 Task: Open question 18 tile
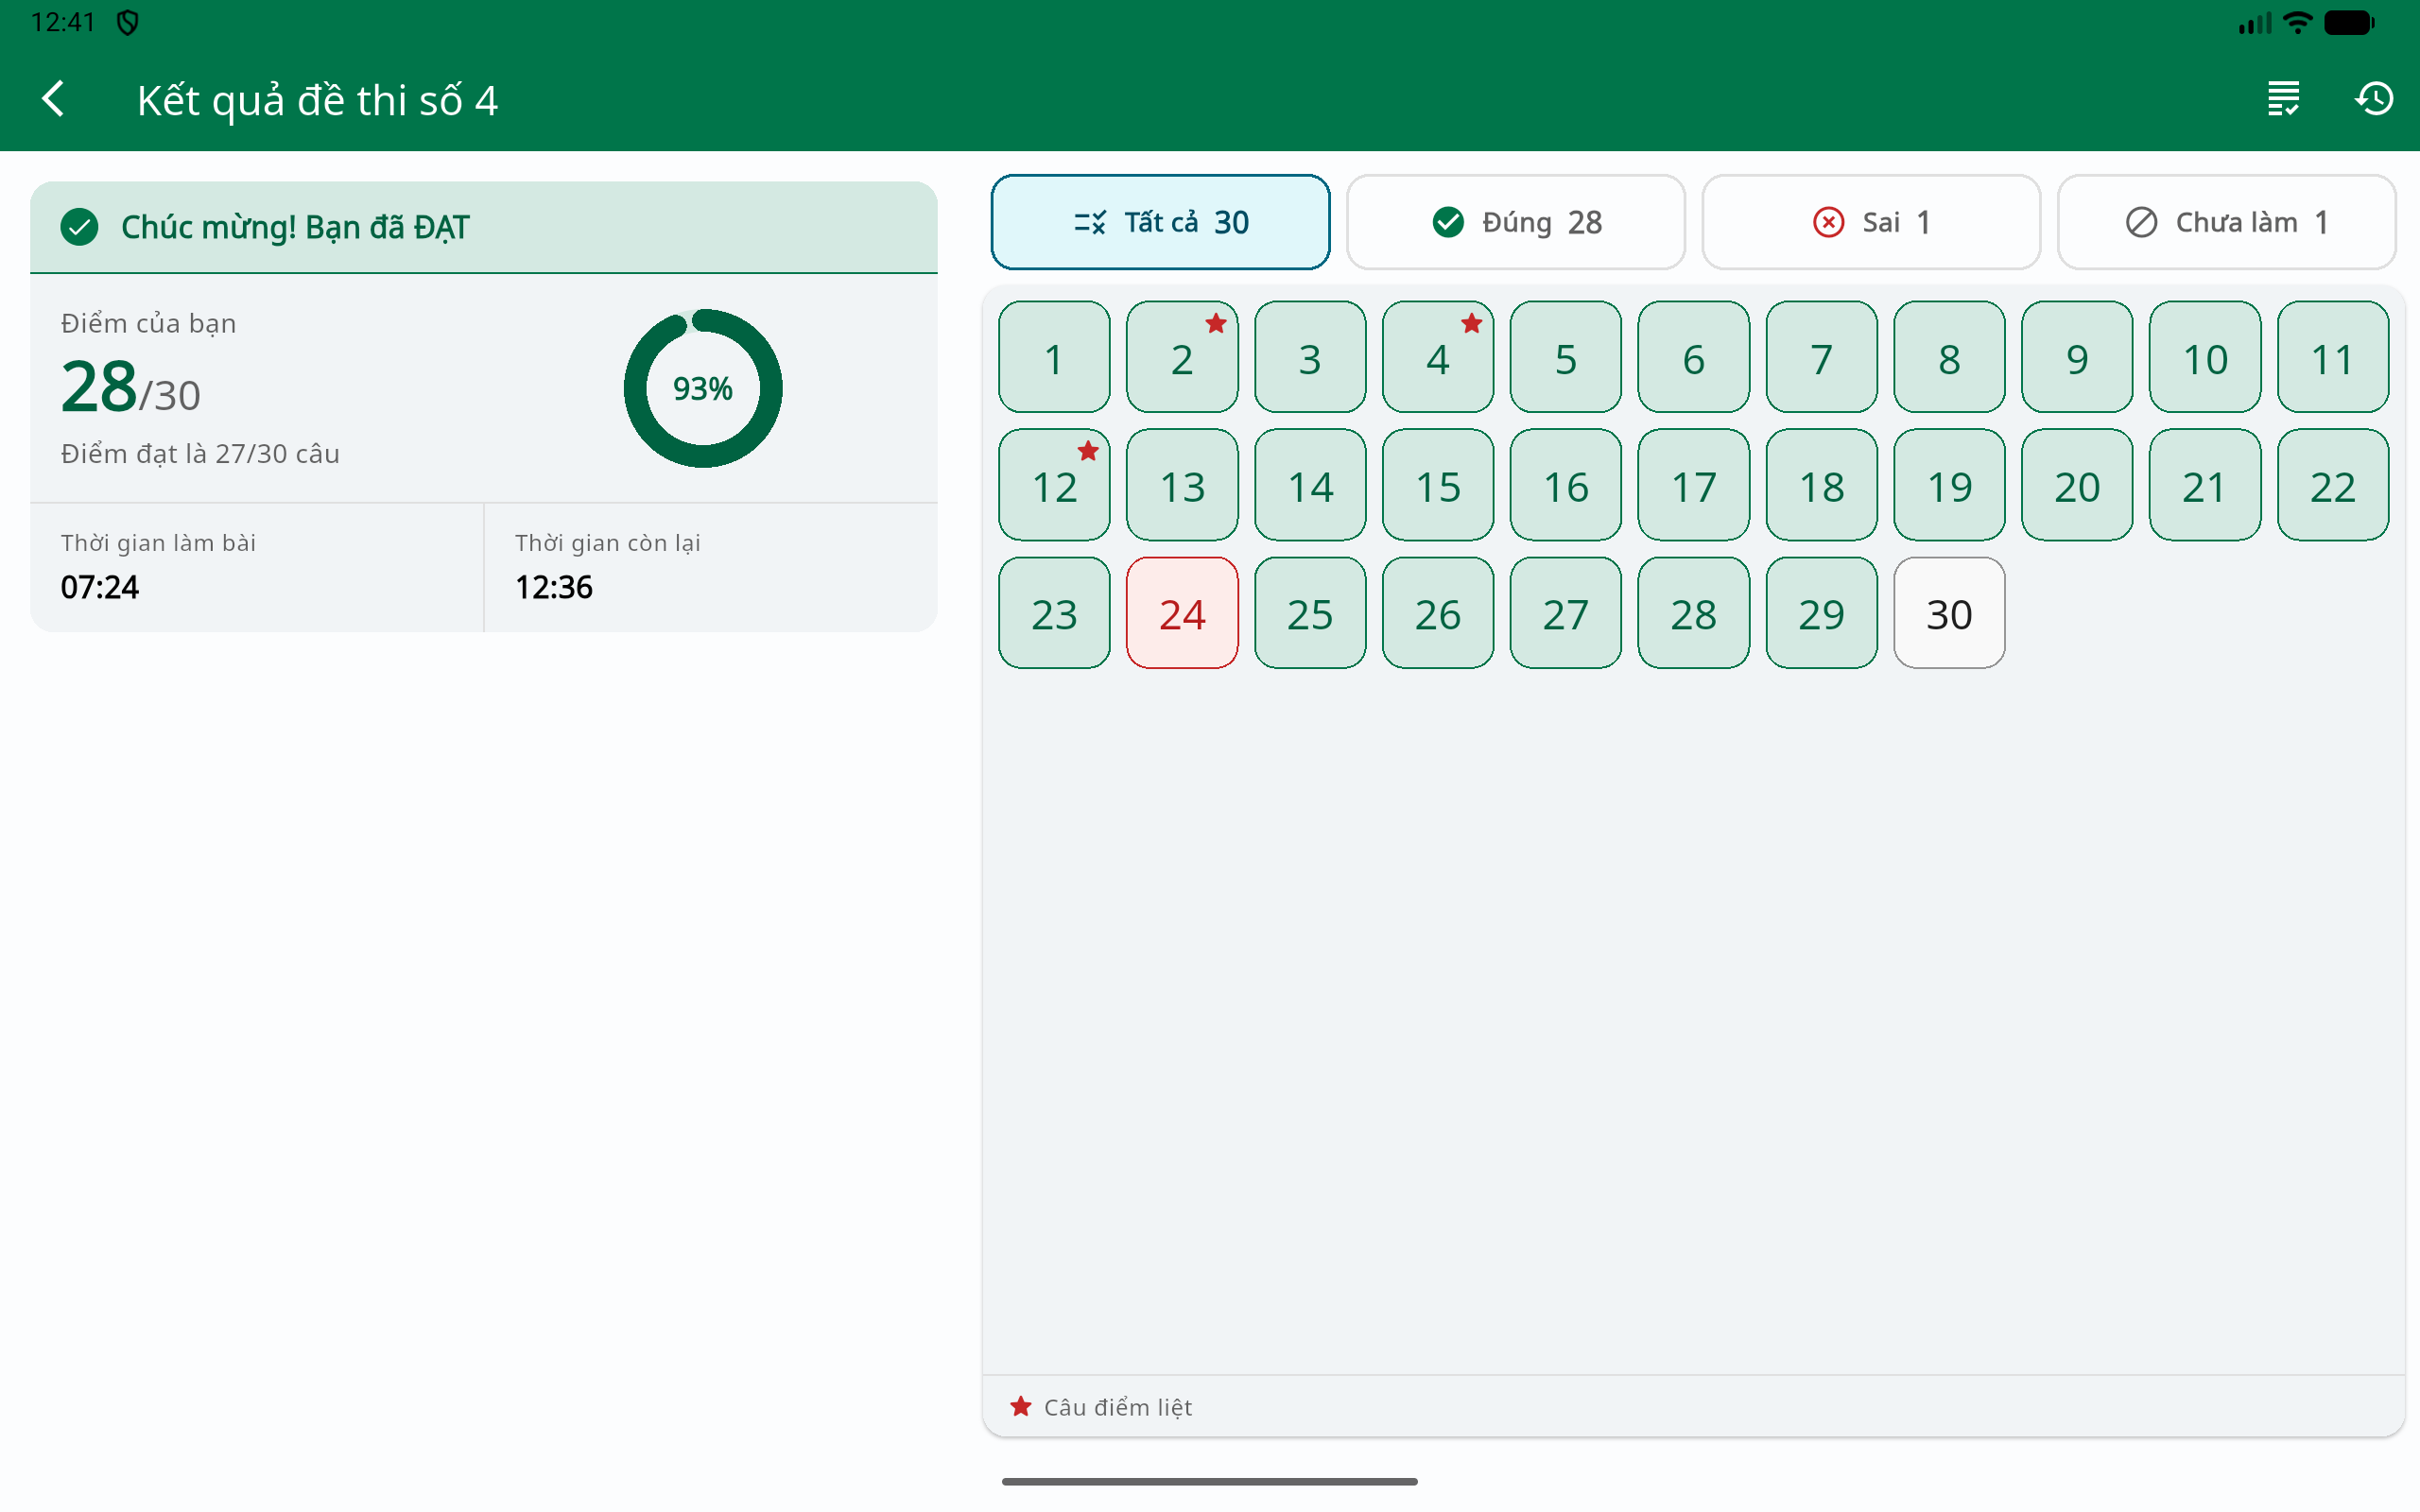pos(1822,485)
